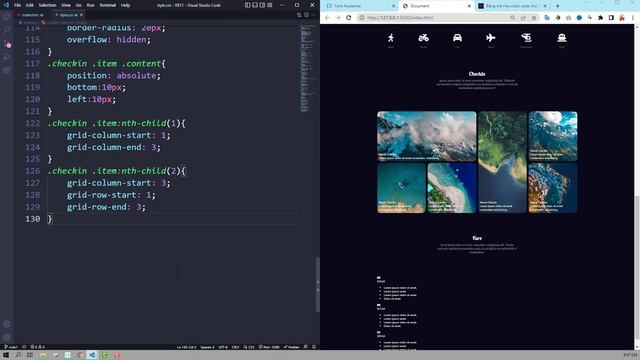Open the View menu
The height and width of the screenshot is (360, 640).
coord(66,5)
